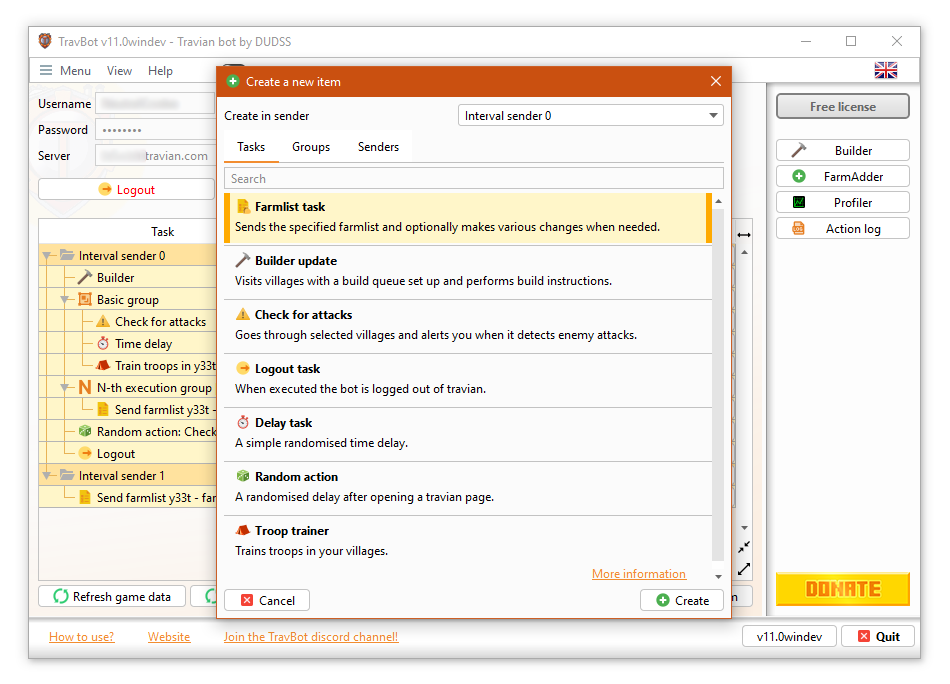This screenshot has height=684, width=950.
Task: Click the tent icon beside Train troops in y33t
Action: coord(103,365)
